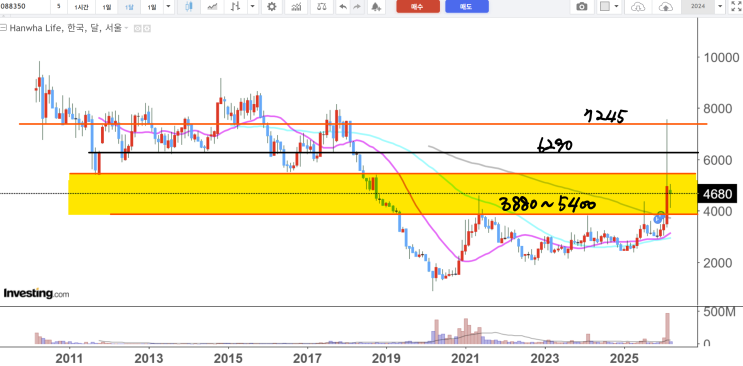Expand the interval list arrow

[x=169, y=7]
